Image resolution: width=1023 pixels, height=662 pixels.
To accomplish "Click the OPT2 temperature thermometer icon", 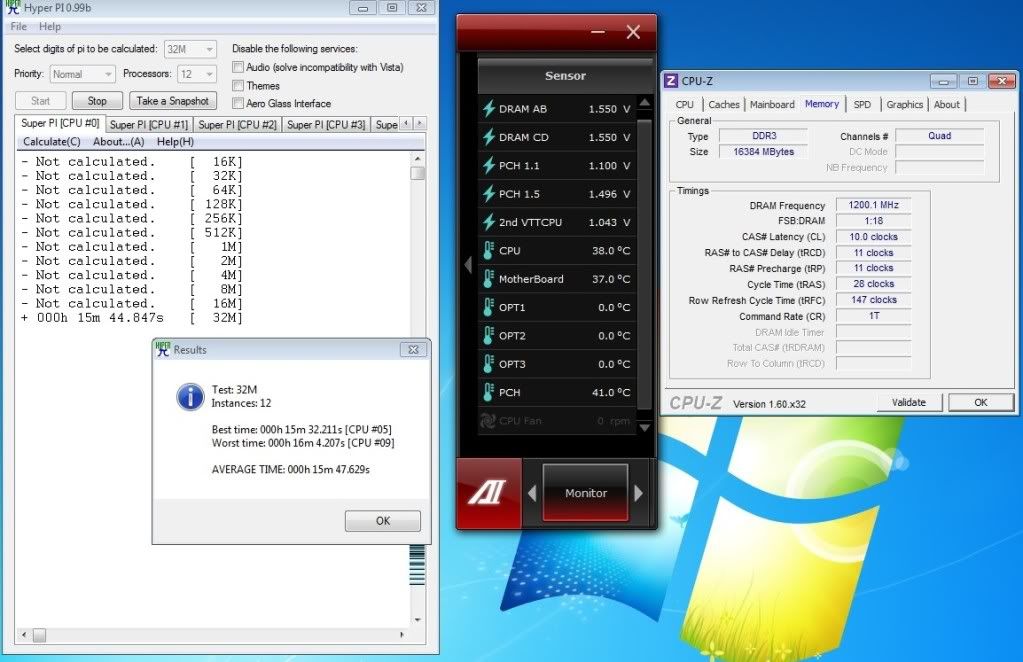I will [x=488, y=335].
